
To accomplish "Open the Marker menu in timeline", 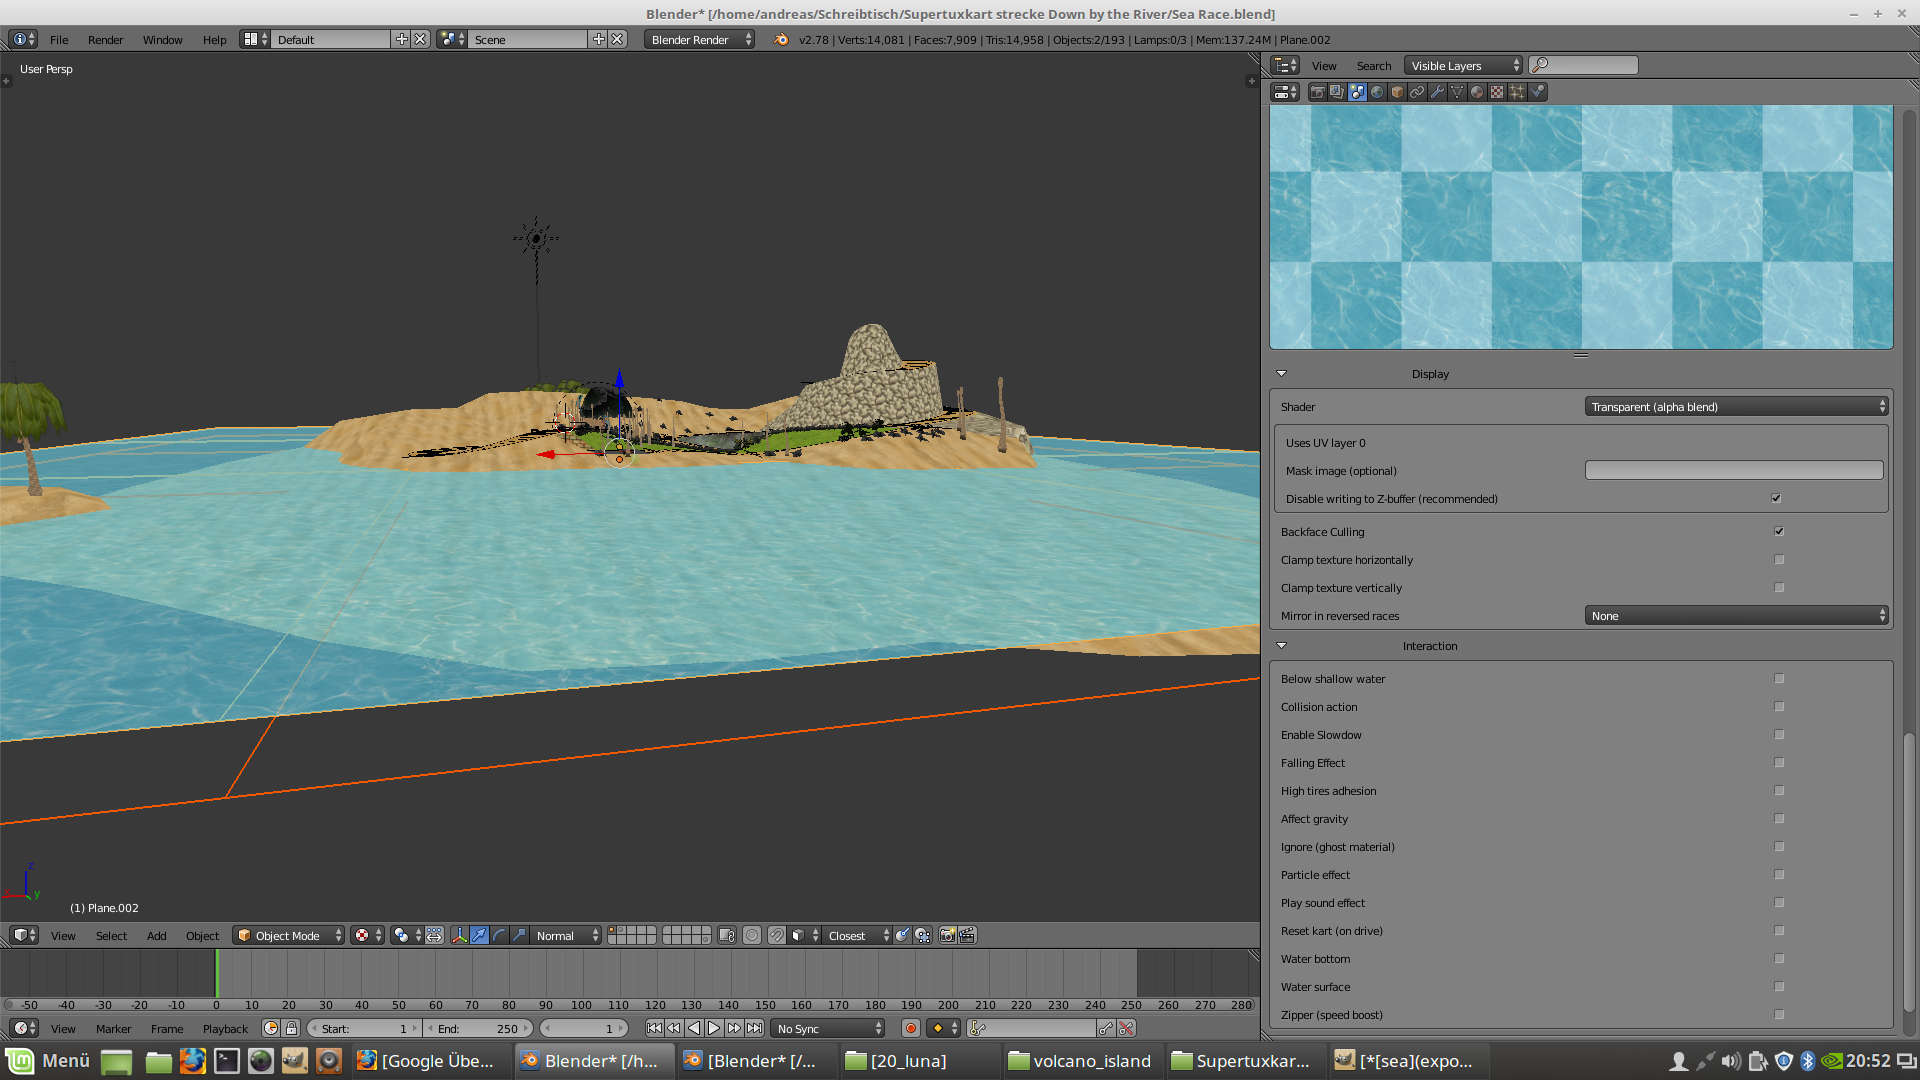I will (113, 1028).
